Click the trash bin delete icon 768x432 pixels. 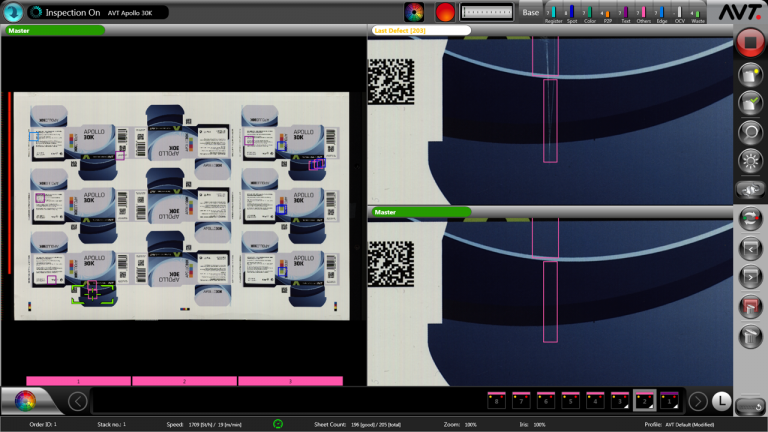[x=750, y=336]
